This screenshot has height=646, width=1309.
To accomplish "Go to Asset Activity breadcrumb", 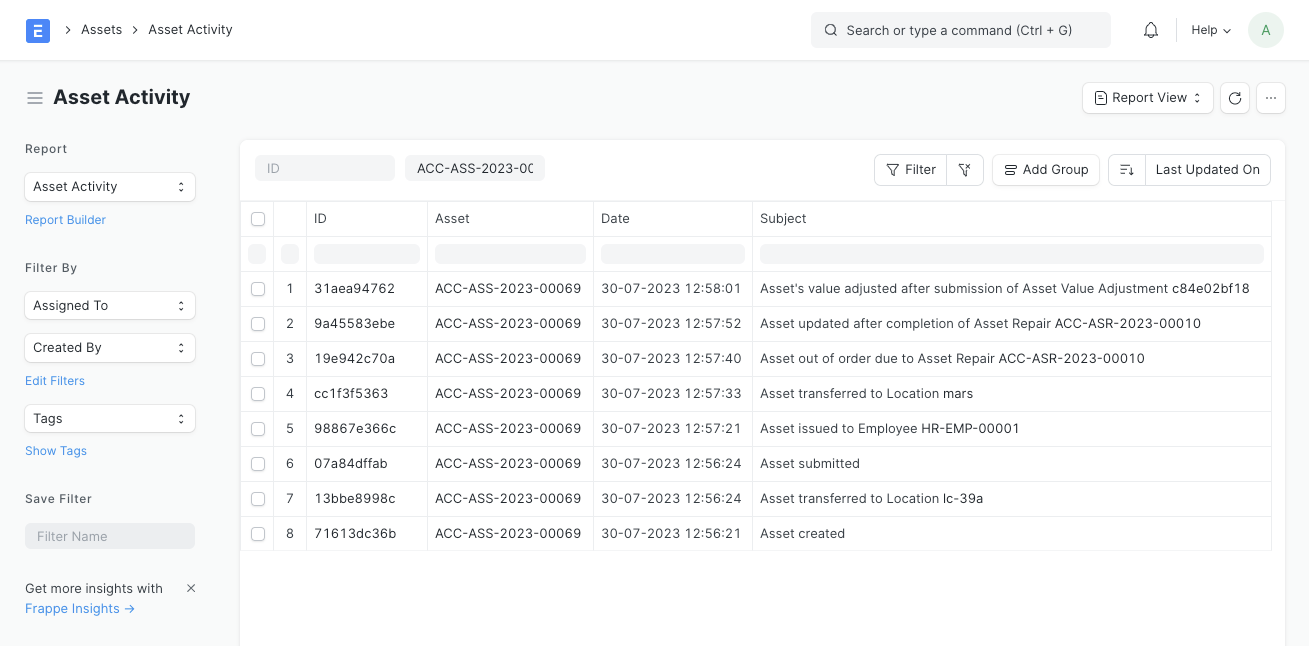I will coord(190,30).
